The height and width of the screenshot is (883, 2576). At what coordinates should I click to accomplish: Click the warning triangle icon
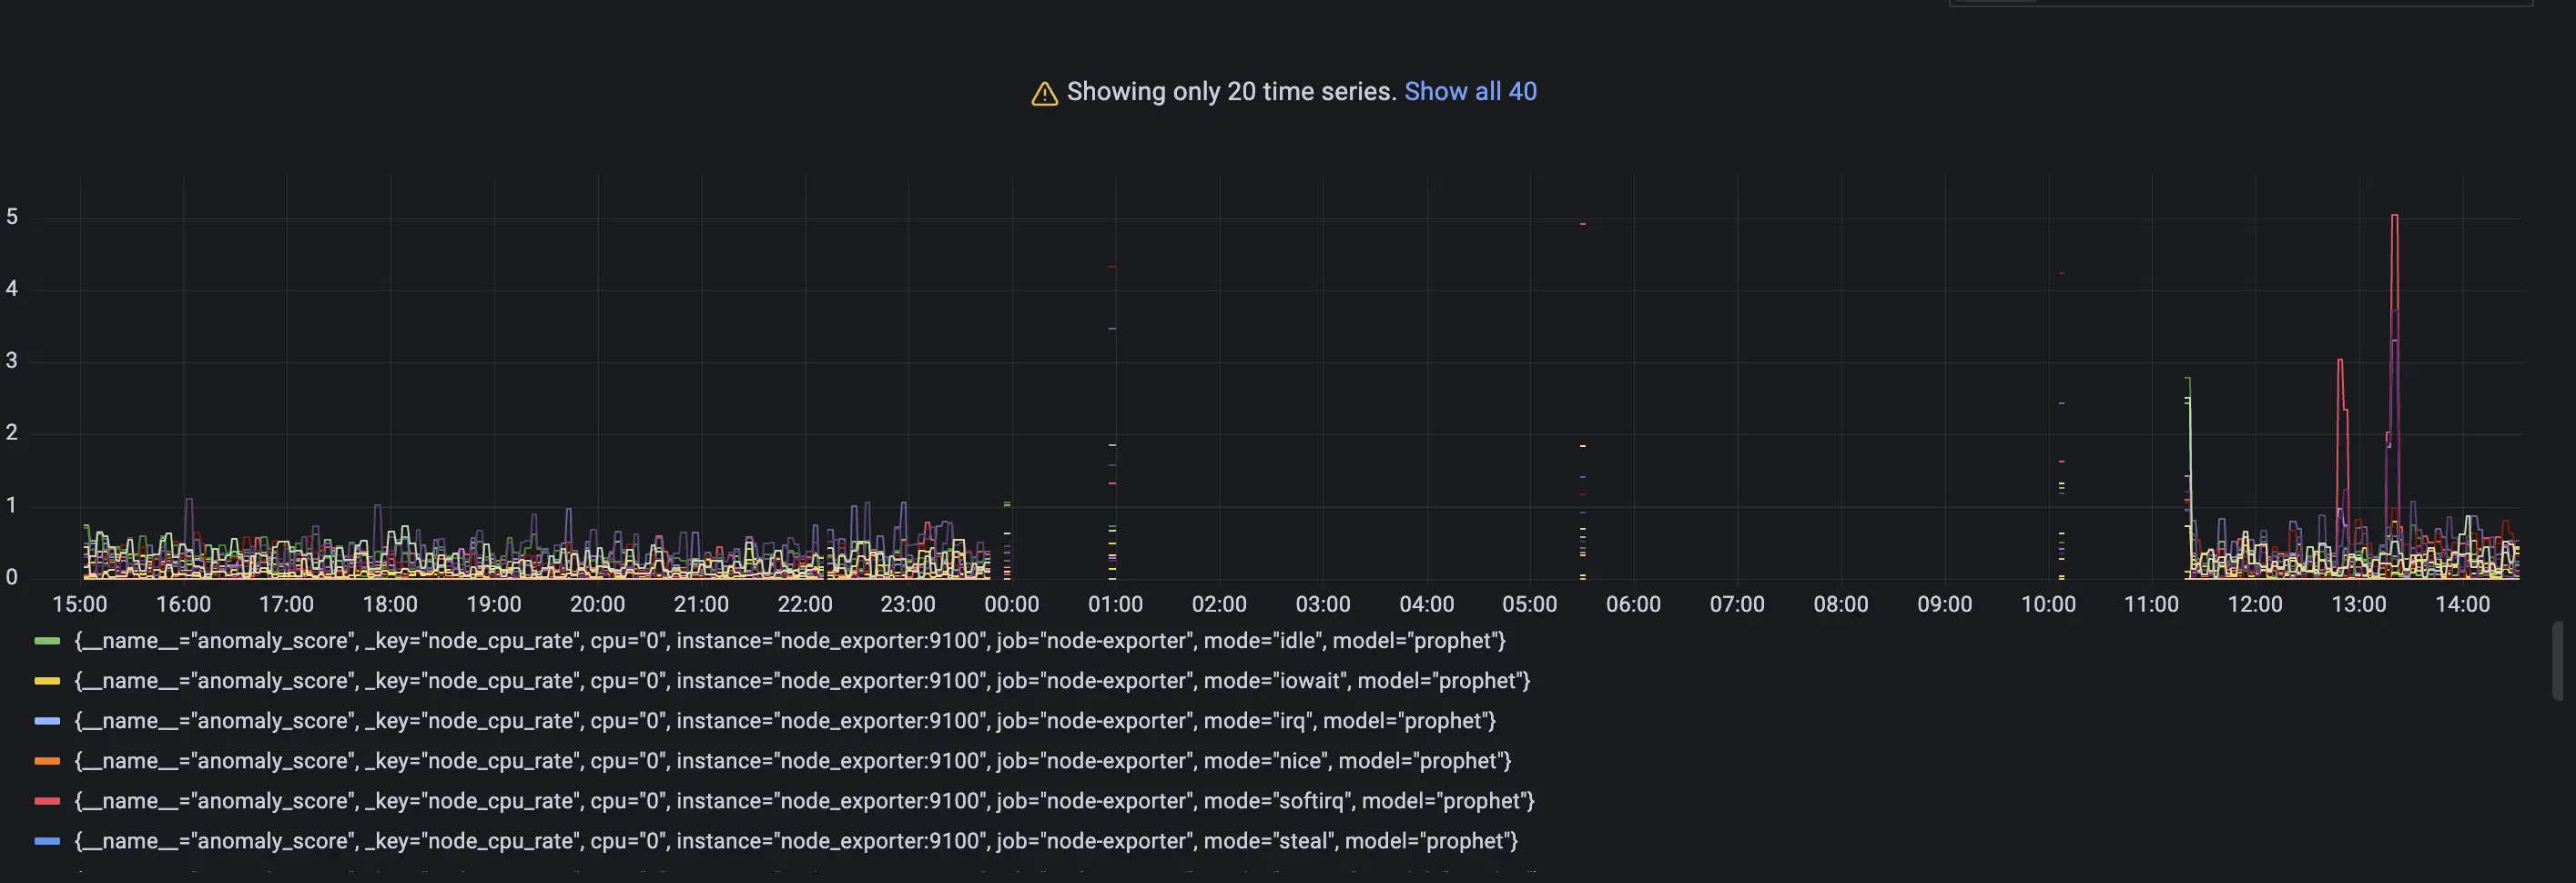coord(1044,94)
